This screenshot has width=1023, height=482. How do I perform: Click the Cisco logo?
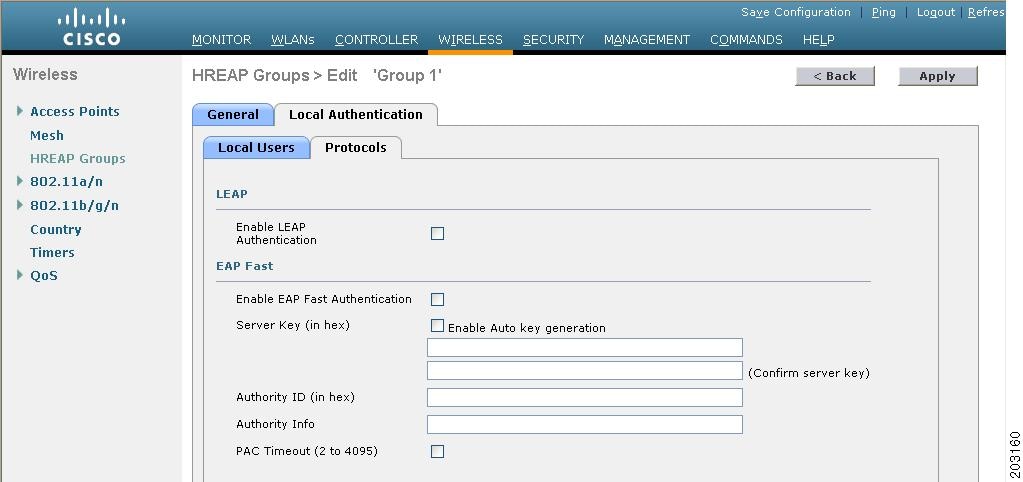[x=91, y=27]
